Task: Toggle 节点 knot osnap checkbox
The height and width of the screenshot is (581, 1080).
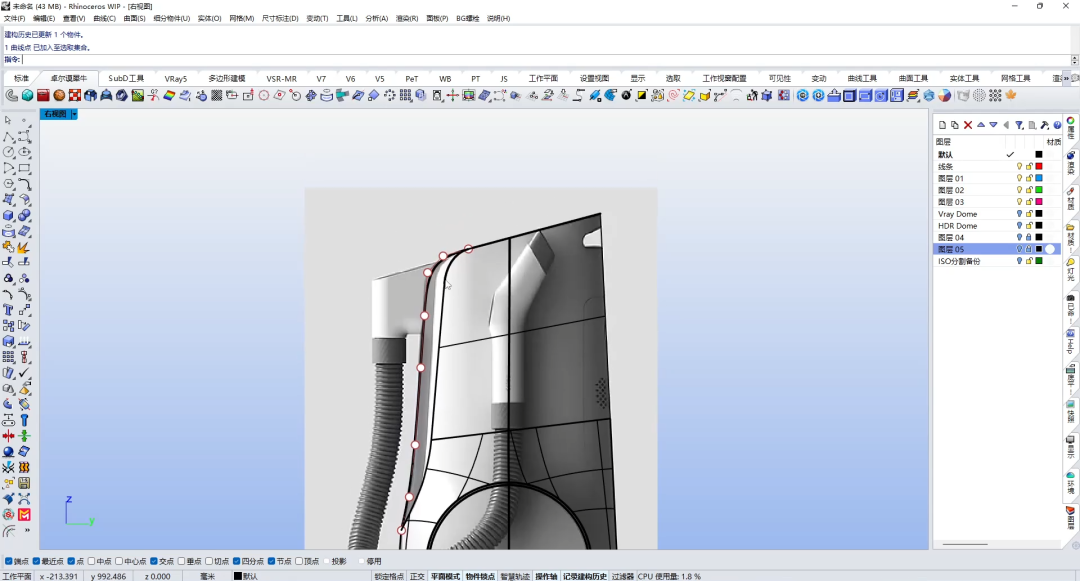Action: tap(271, 561)
